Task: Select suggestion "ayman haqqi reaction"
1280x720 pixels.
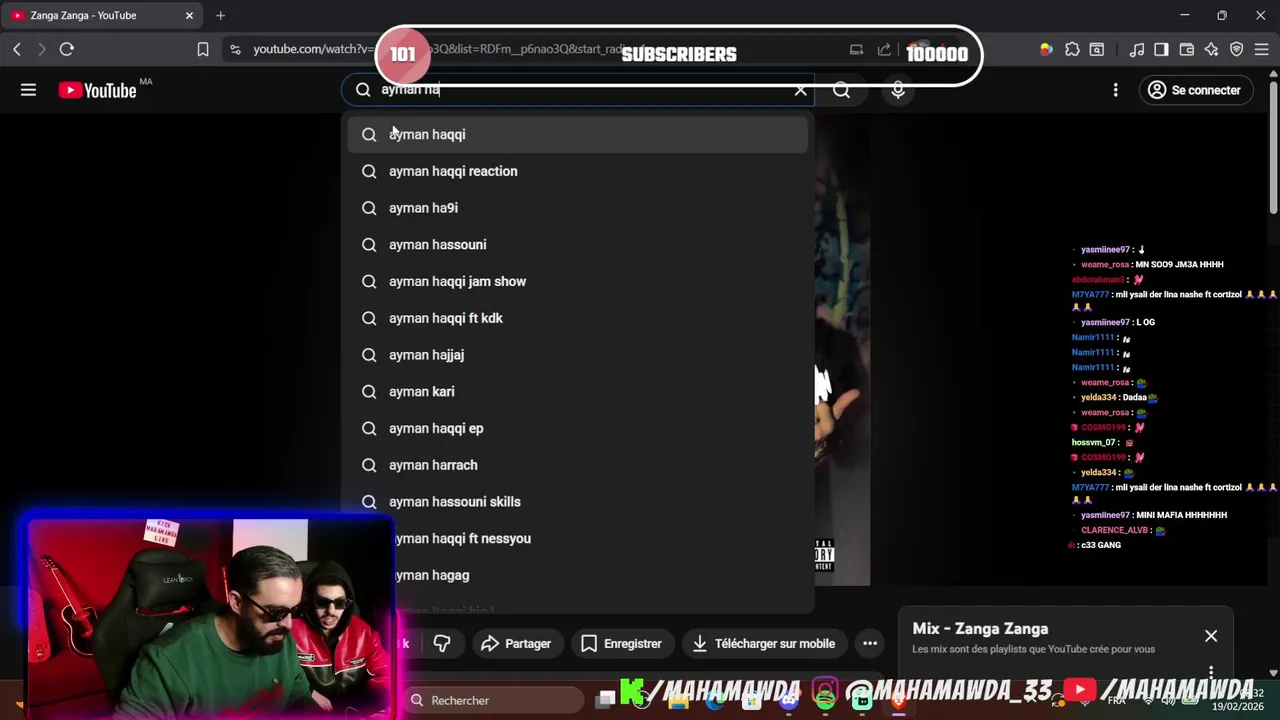Action: coord(578,171)
